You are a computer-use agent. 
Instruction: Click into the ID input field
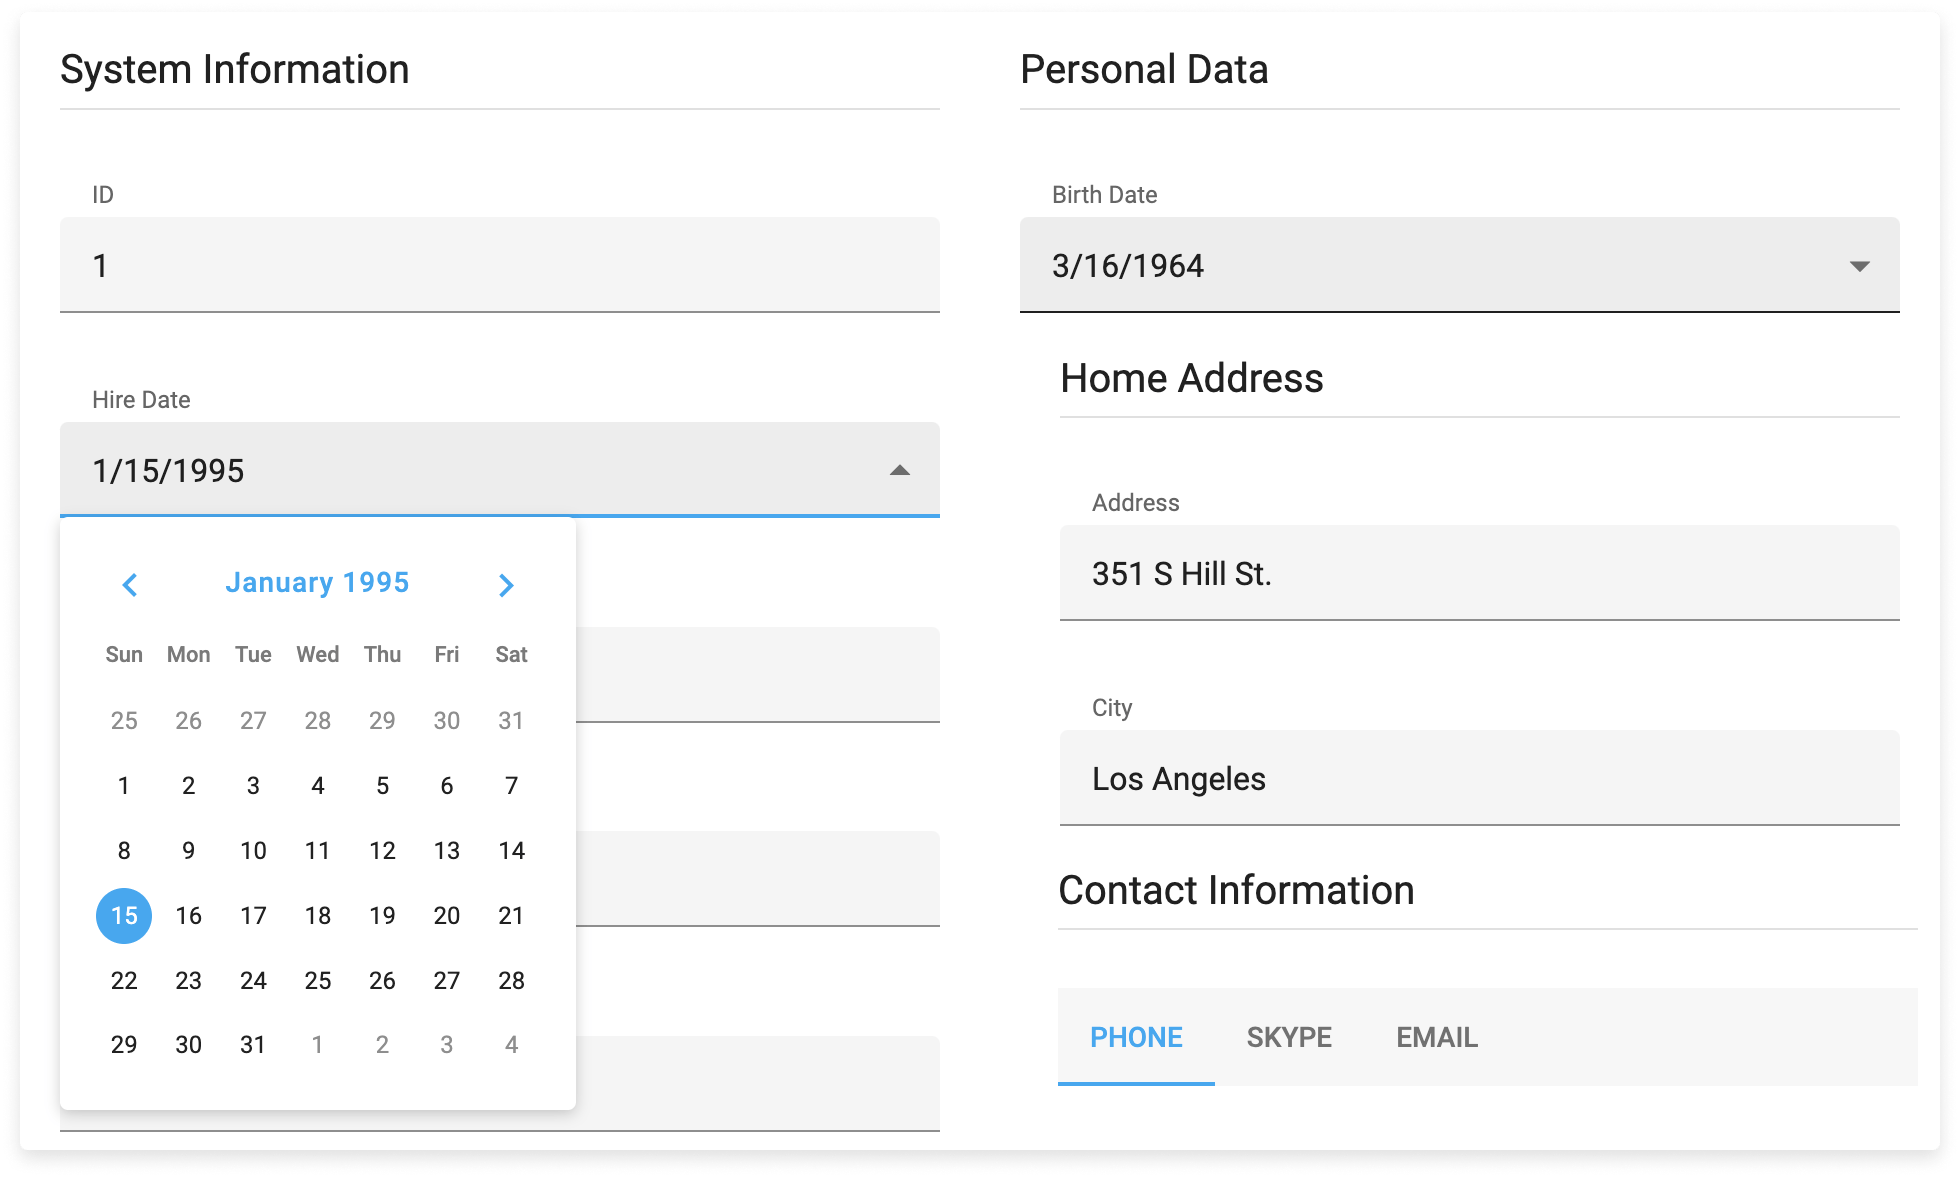(500, 266)
